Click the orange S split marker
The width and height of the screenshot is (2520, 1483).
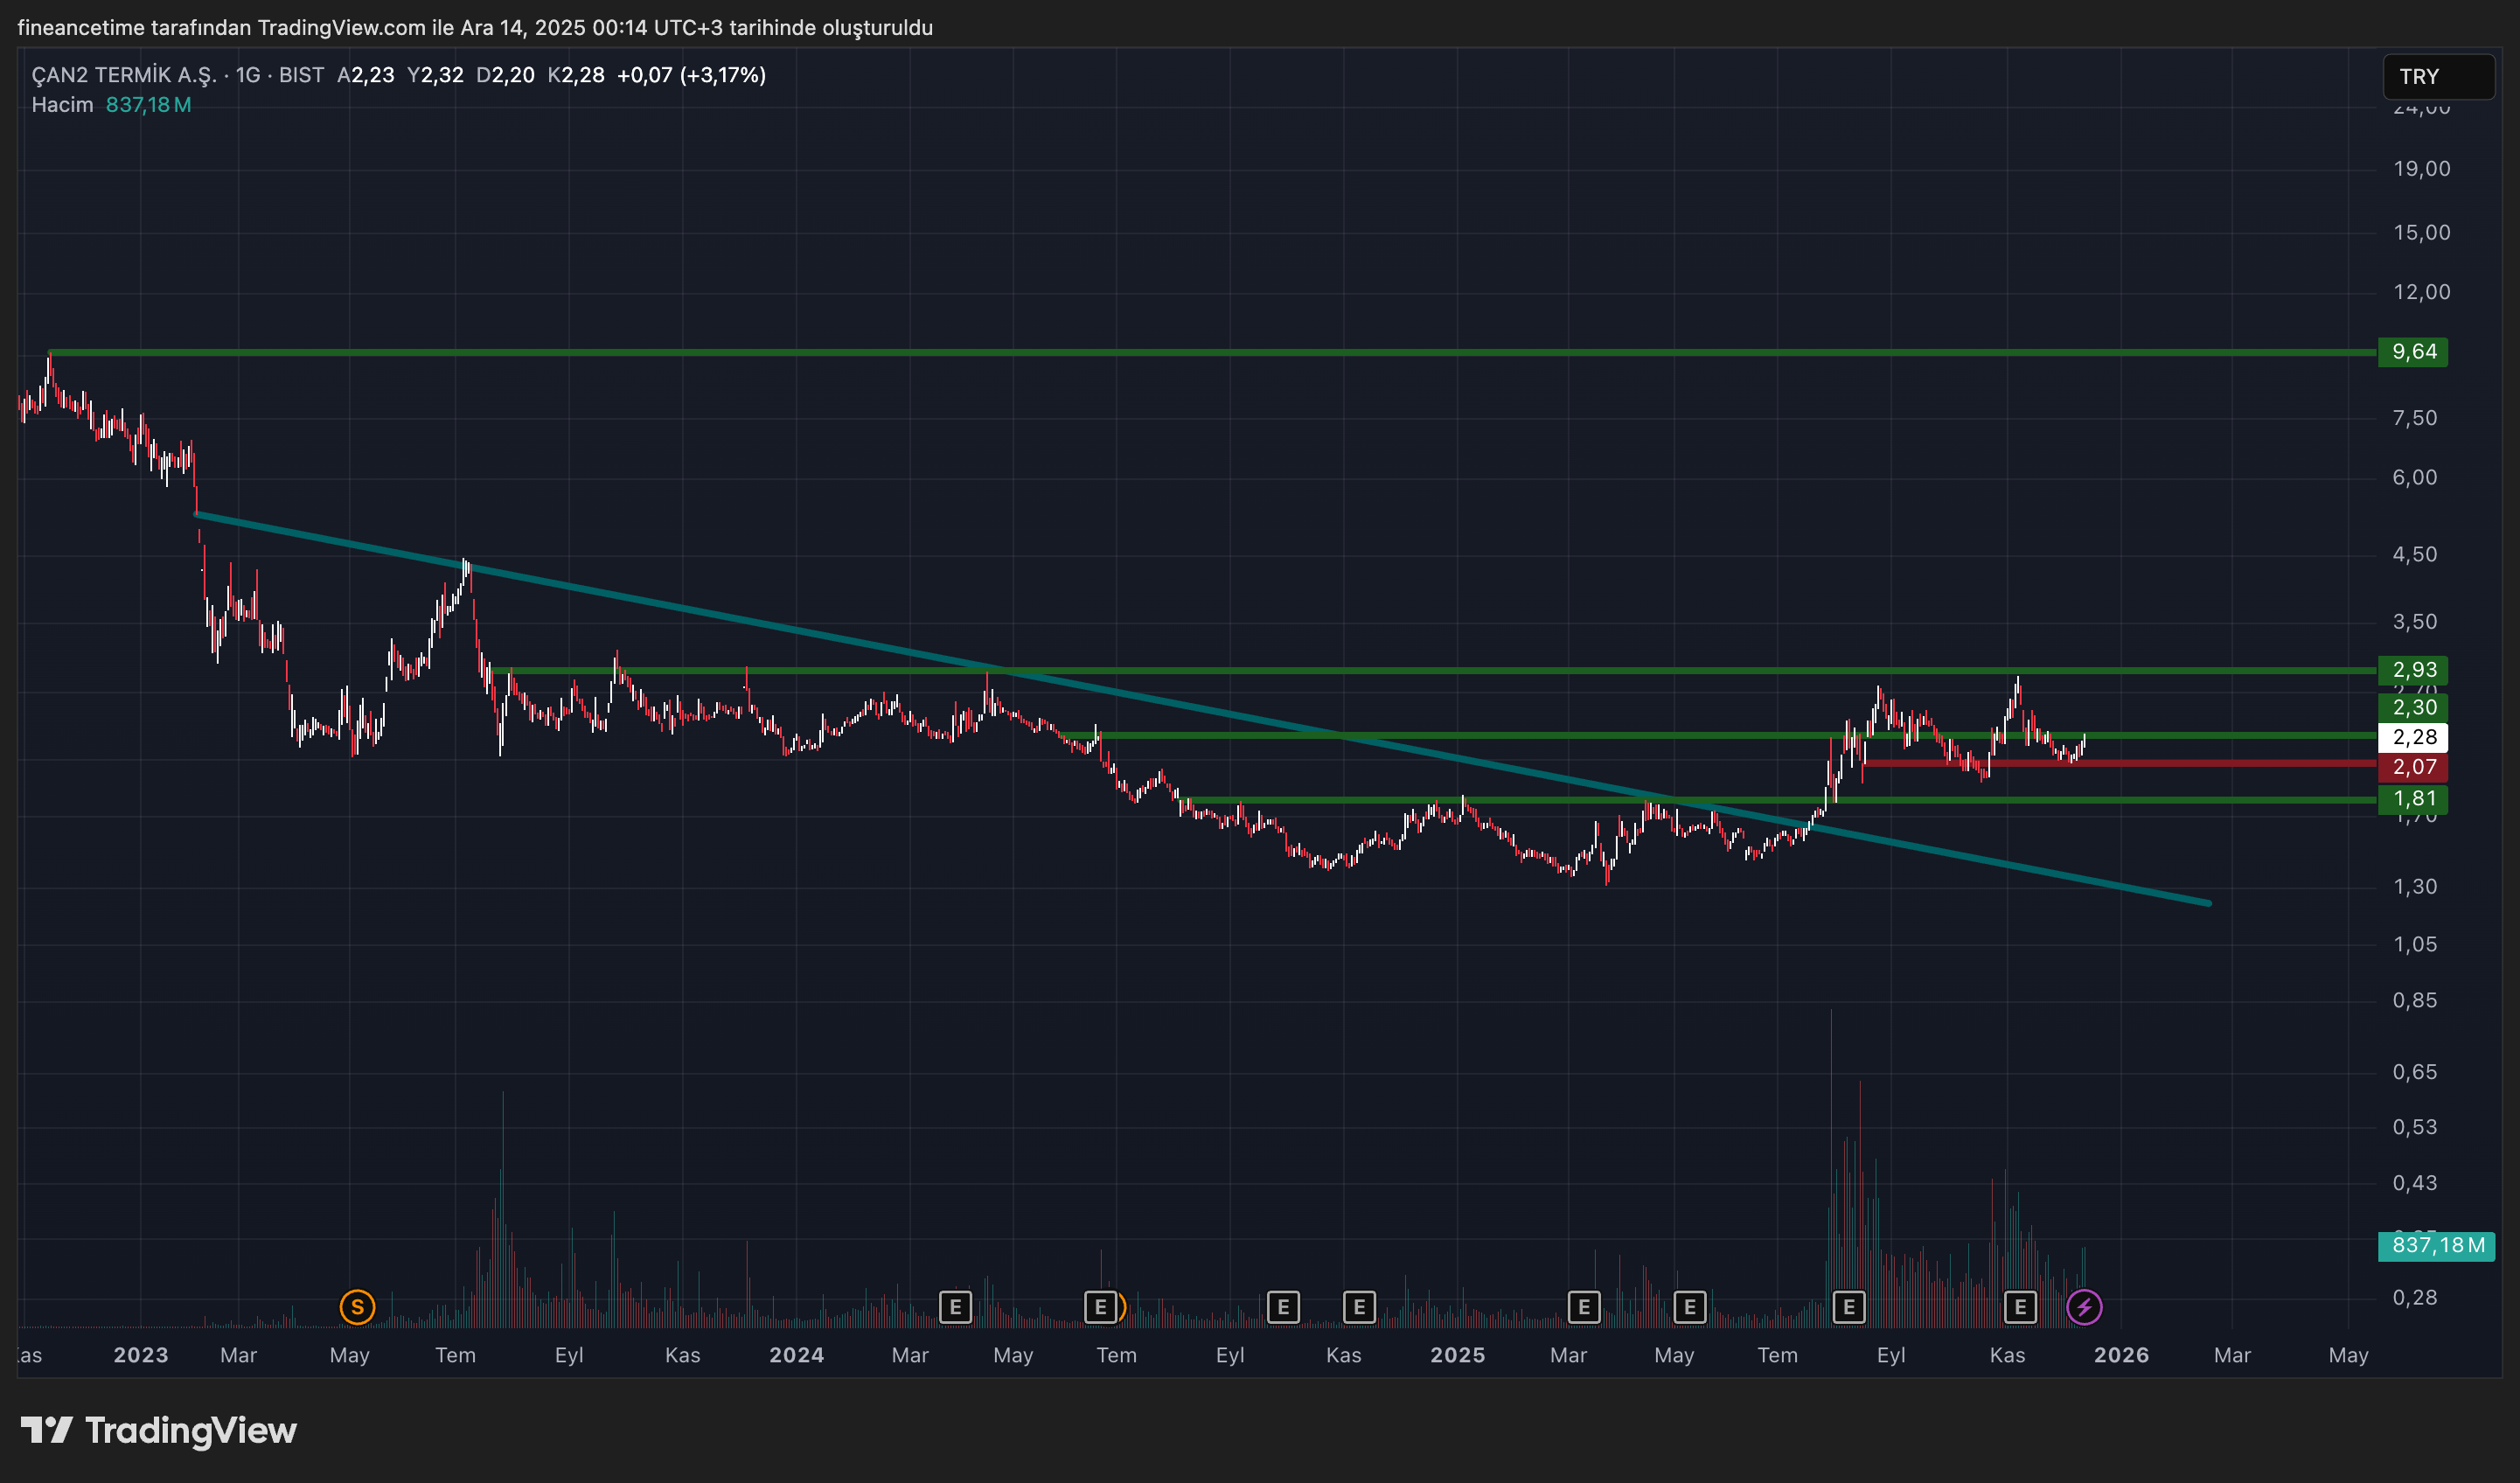357,1307
